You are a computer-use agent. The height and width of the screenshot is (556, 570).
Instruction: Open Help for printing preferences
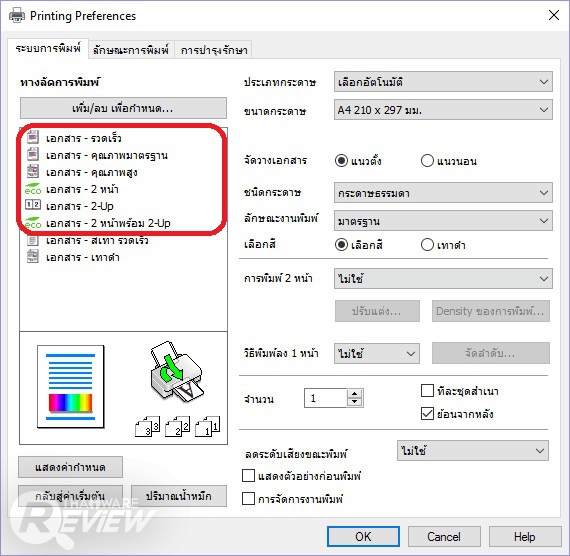click(x=525, y=536)
